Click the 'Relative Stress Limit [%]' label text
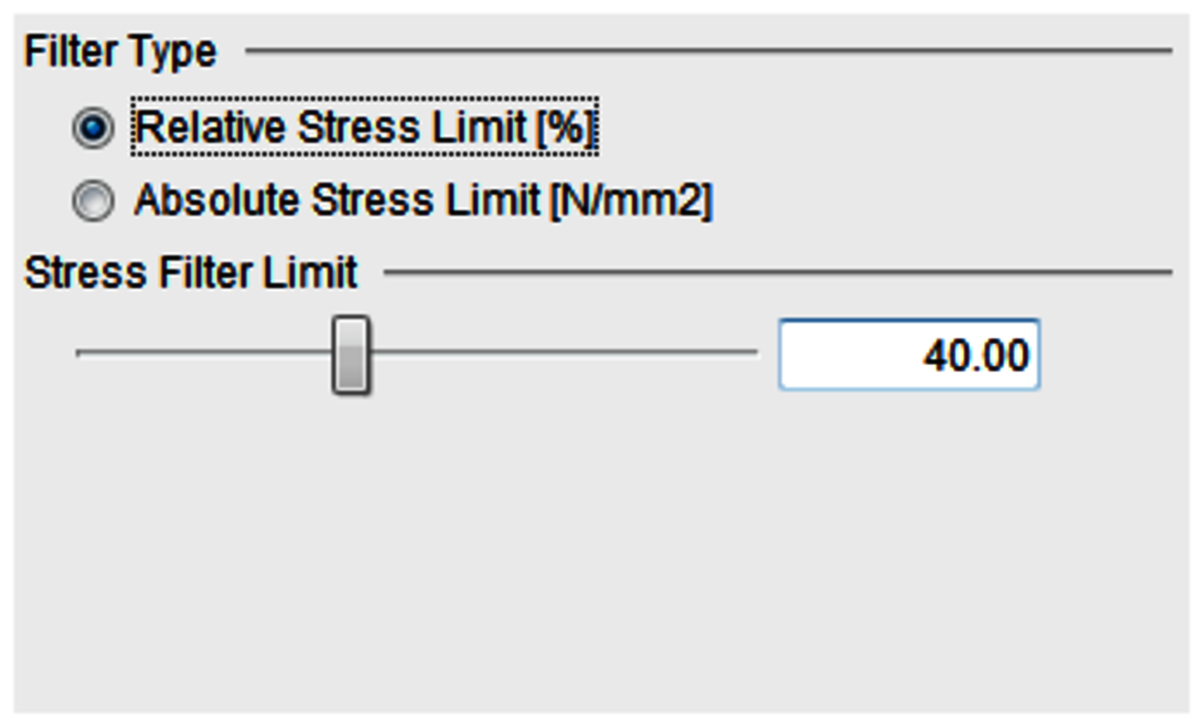 click(365, 128)
